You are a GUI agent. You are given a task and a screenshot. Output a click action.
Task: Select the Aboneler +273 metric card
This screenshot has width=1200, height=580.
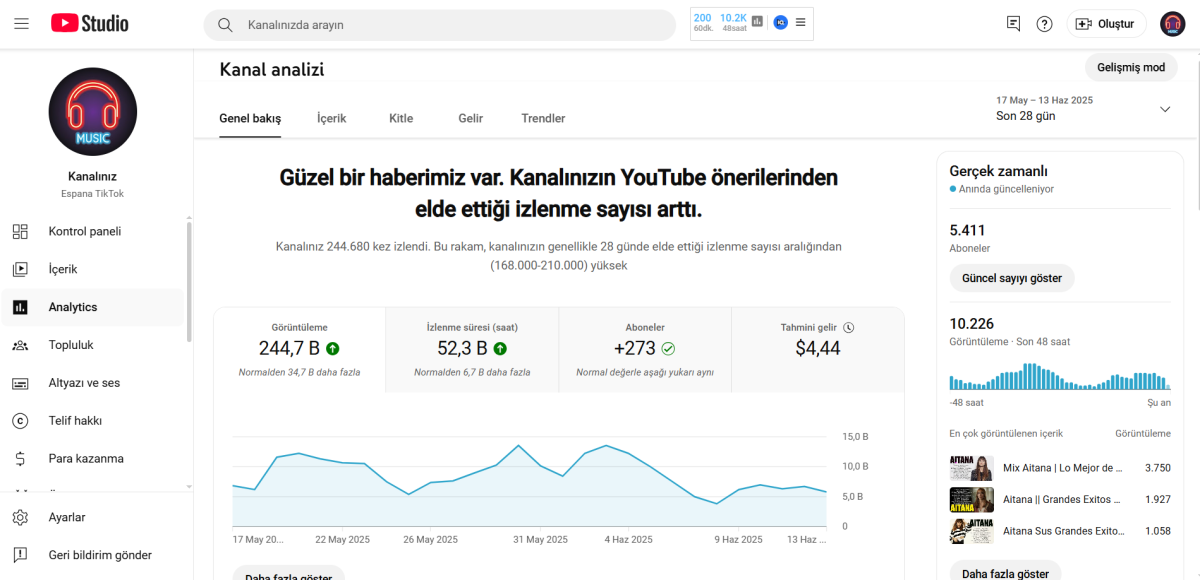[x=645, y=350]
